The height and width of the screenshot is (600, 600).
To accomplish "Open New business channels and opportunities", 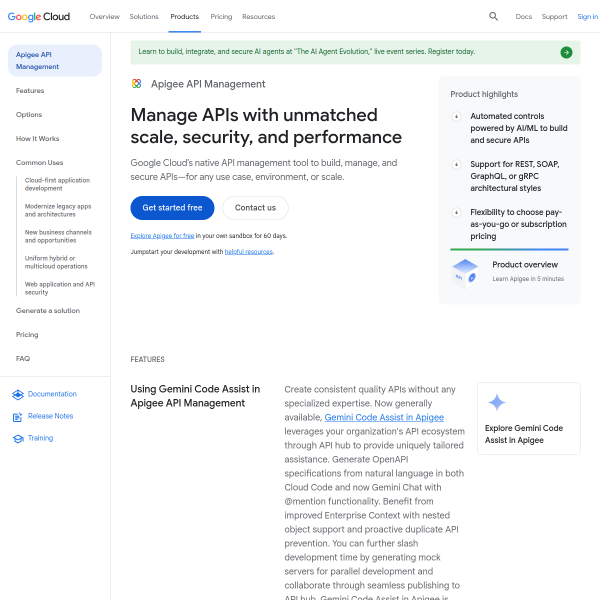I will (58, 236).
